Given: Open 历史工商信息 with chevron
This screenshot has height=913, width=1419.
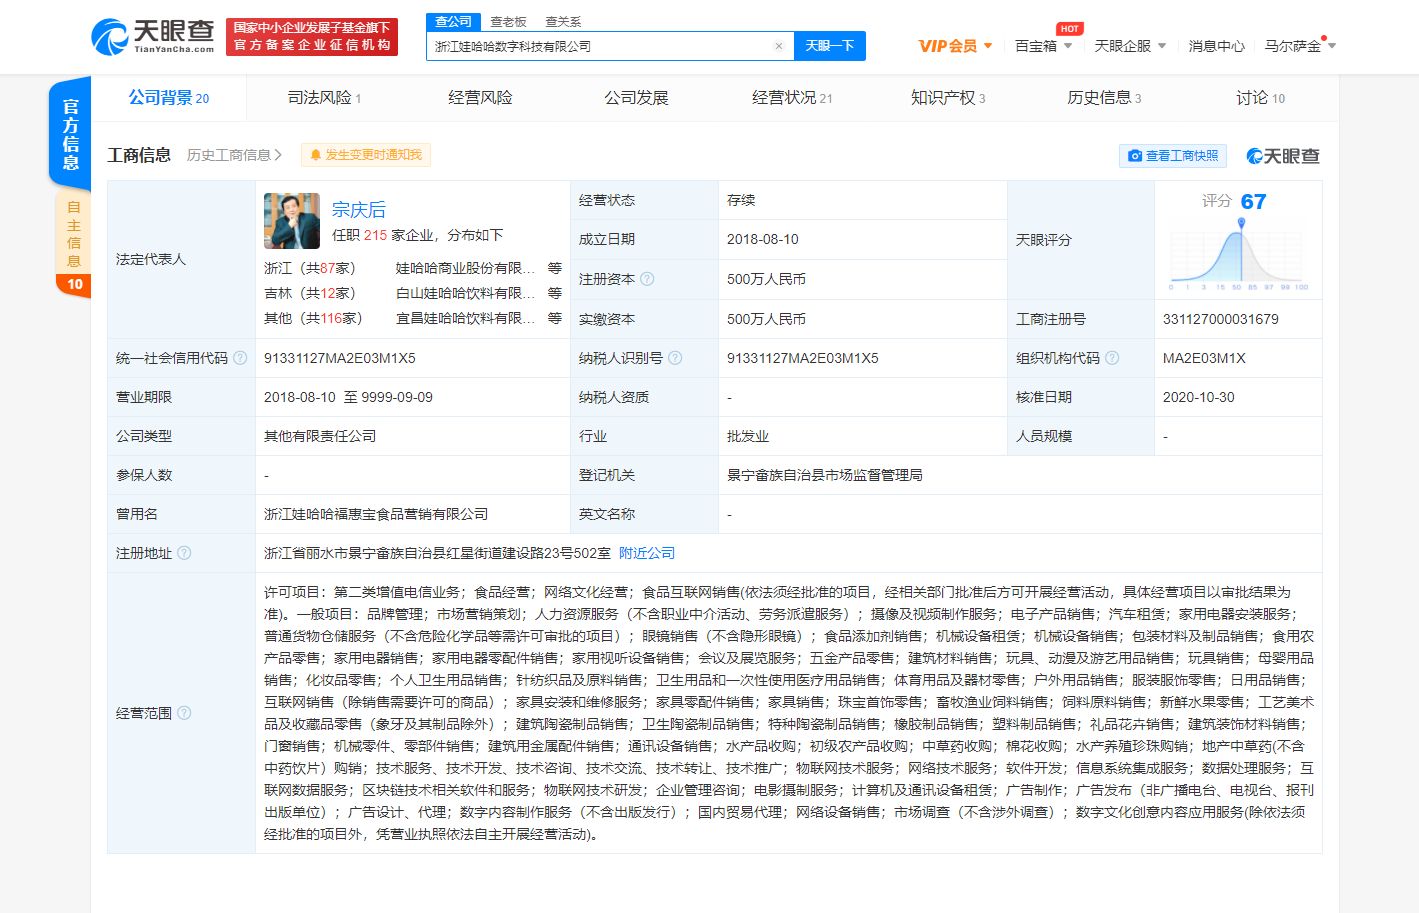Looking at the screenshot, I should point(234,155).
